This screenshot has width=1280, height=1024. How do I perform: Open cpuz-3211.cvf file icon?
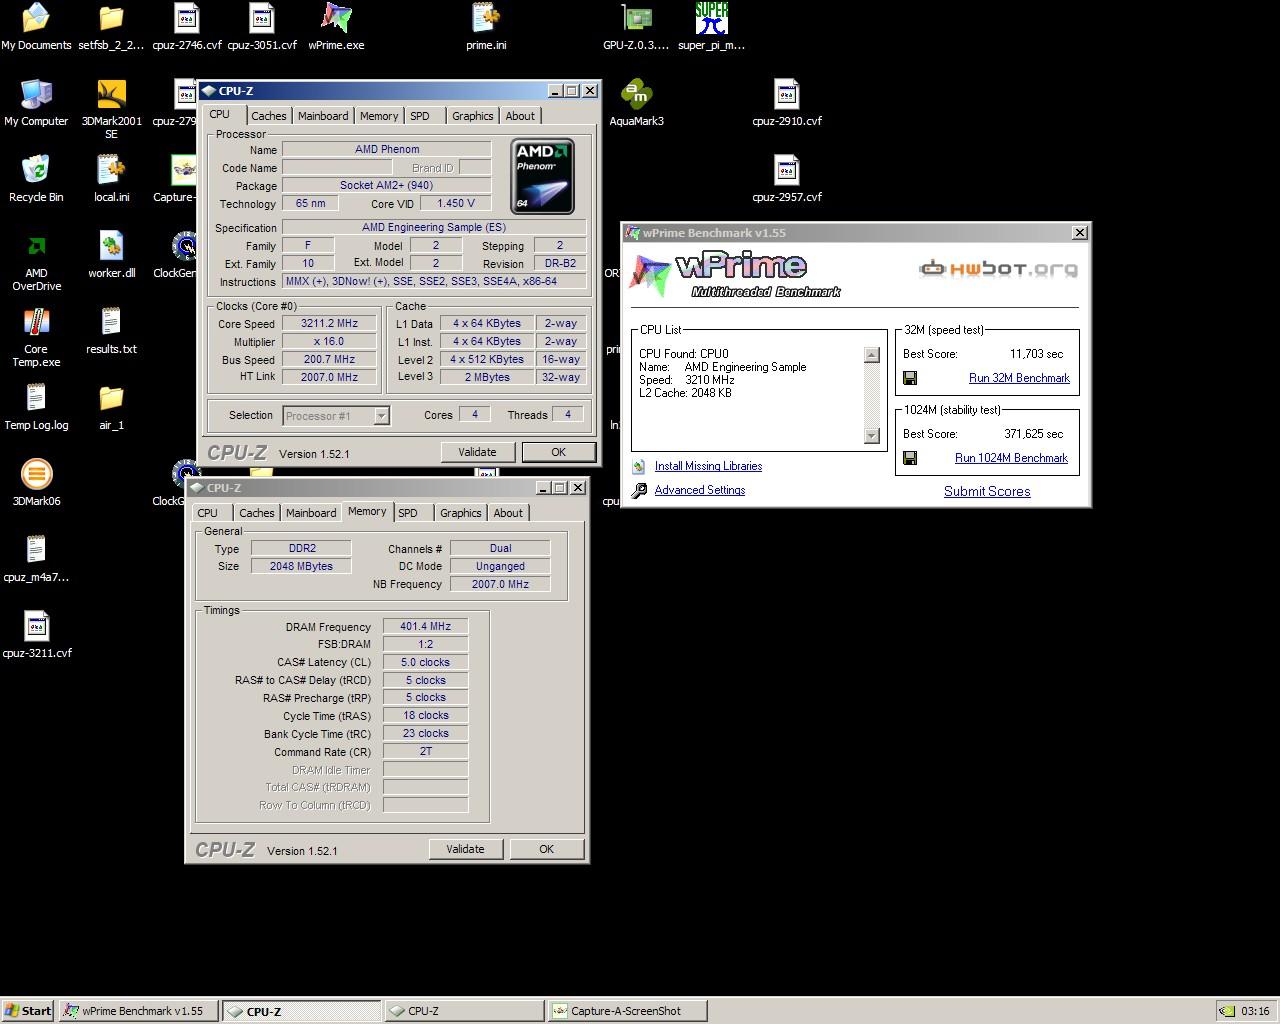36,635
